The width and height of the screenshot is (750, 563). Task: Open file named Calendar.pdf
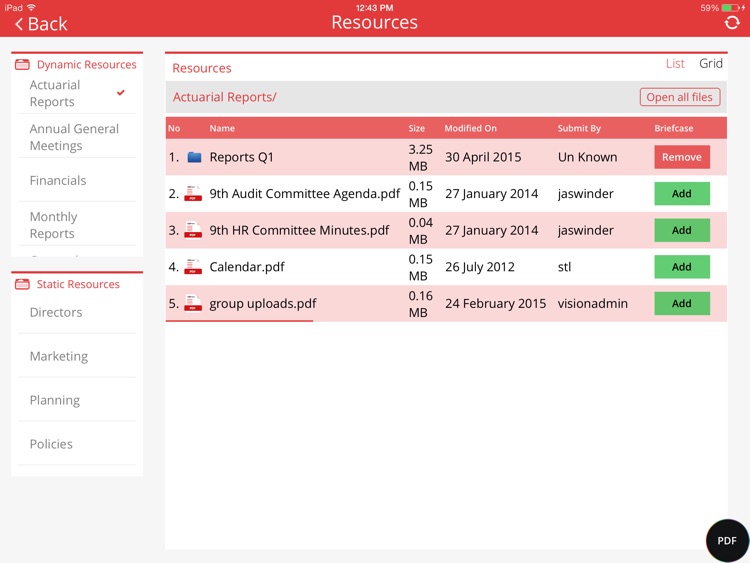(247, 266)
